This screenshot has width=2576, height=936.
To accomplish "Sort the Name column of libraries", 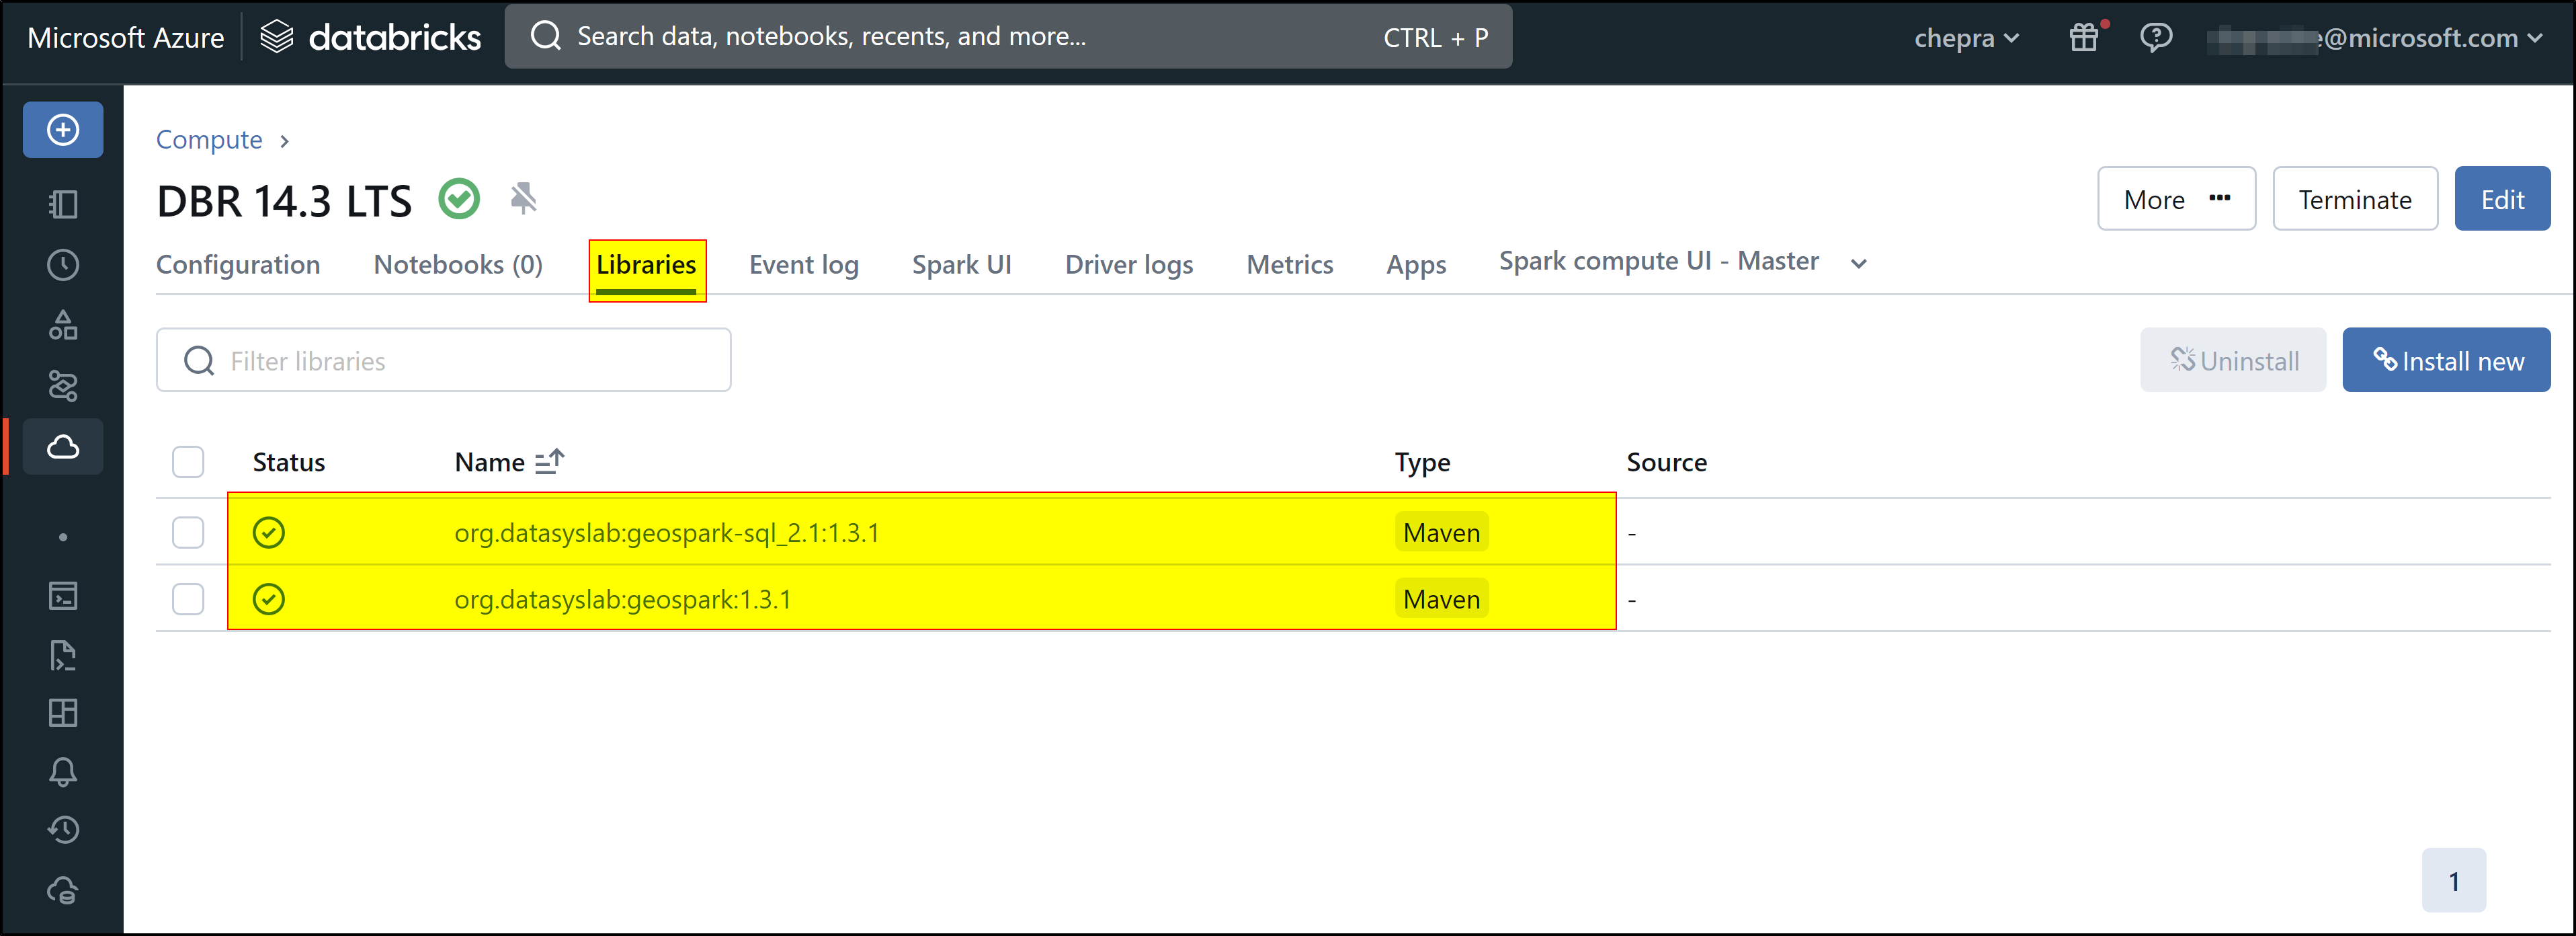I will (x=548, y=461).
